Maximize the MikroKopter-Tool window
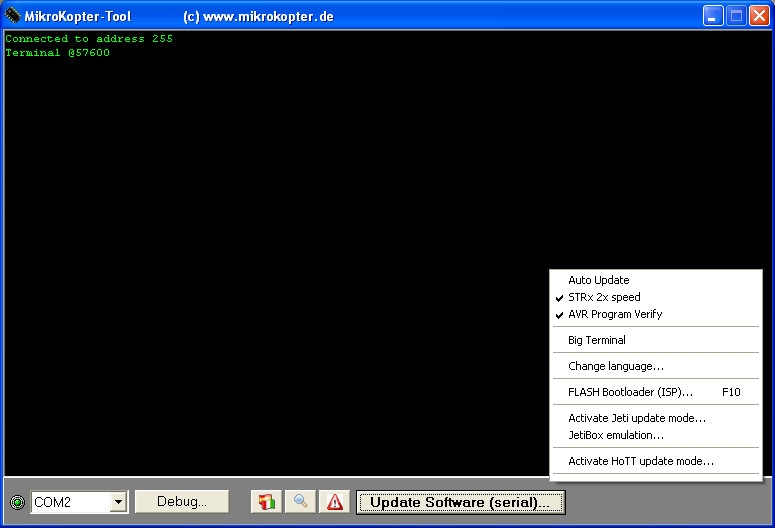Image resolution: width=775 pixels, height=528 pixels. click(x=735, y=16)
